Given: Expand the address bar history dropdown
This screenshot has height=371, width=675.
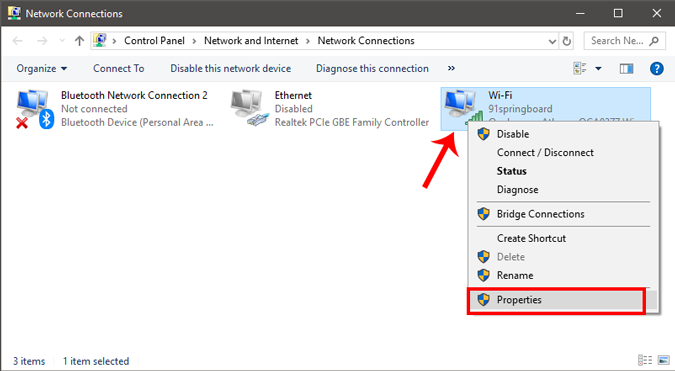Looking at the screenshot, I should click(552, 41).
